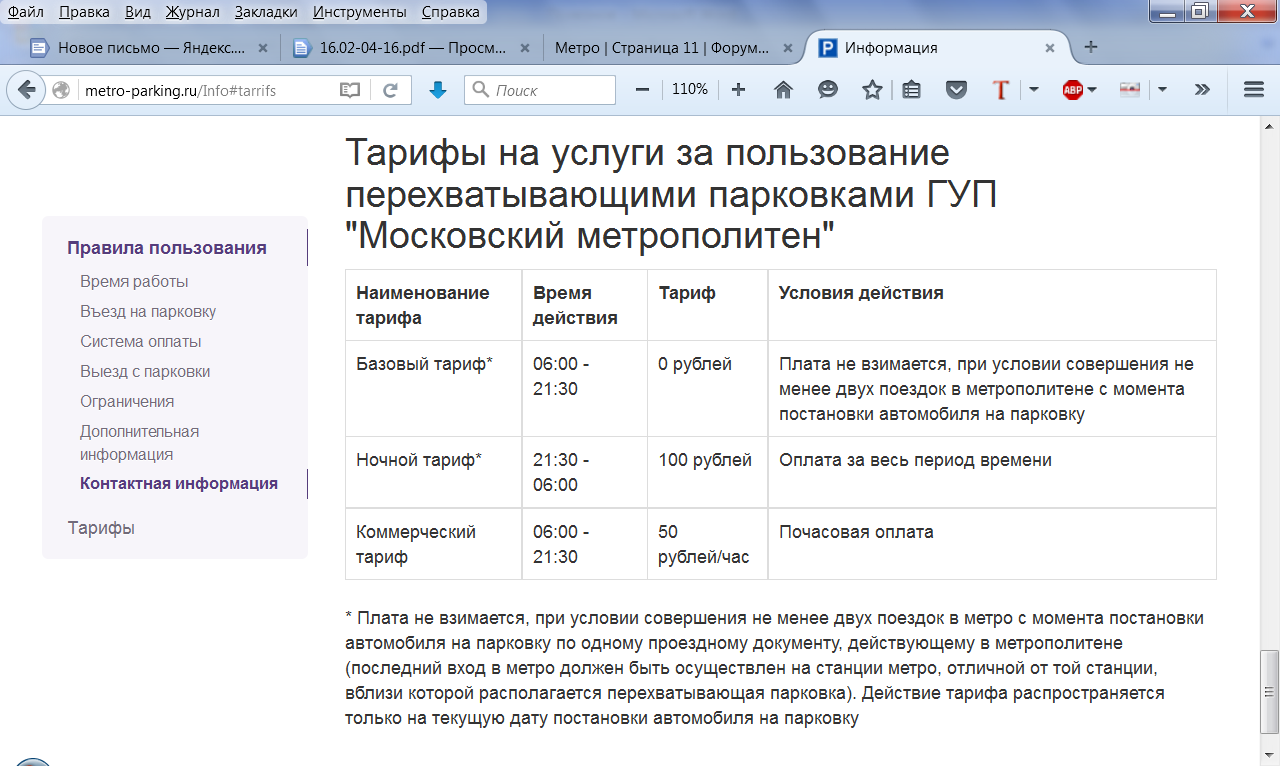Open the hamburger main menu

[1254, 90]
